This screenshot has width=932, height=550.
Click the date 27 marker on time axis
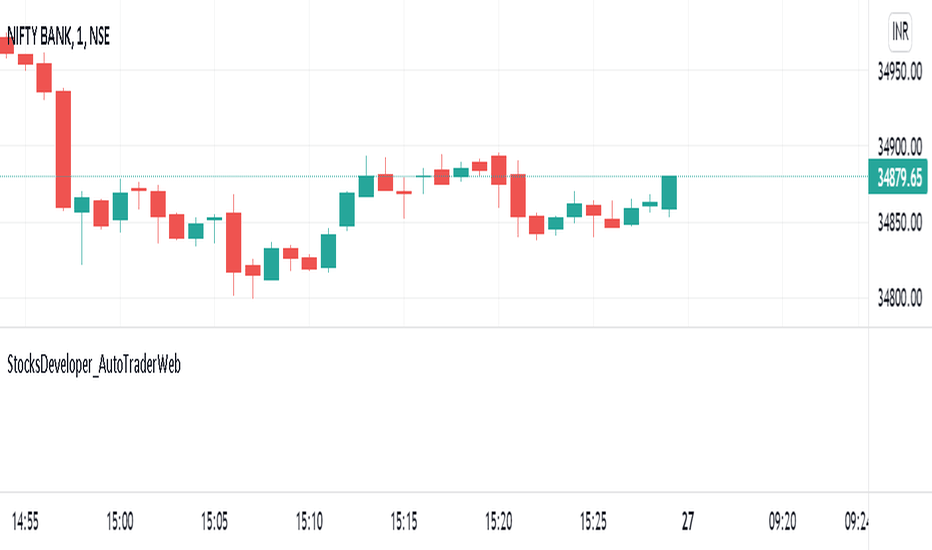point(688,521)
